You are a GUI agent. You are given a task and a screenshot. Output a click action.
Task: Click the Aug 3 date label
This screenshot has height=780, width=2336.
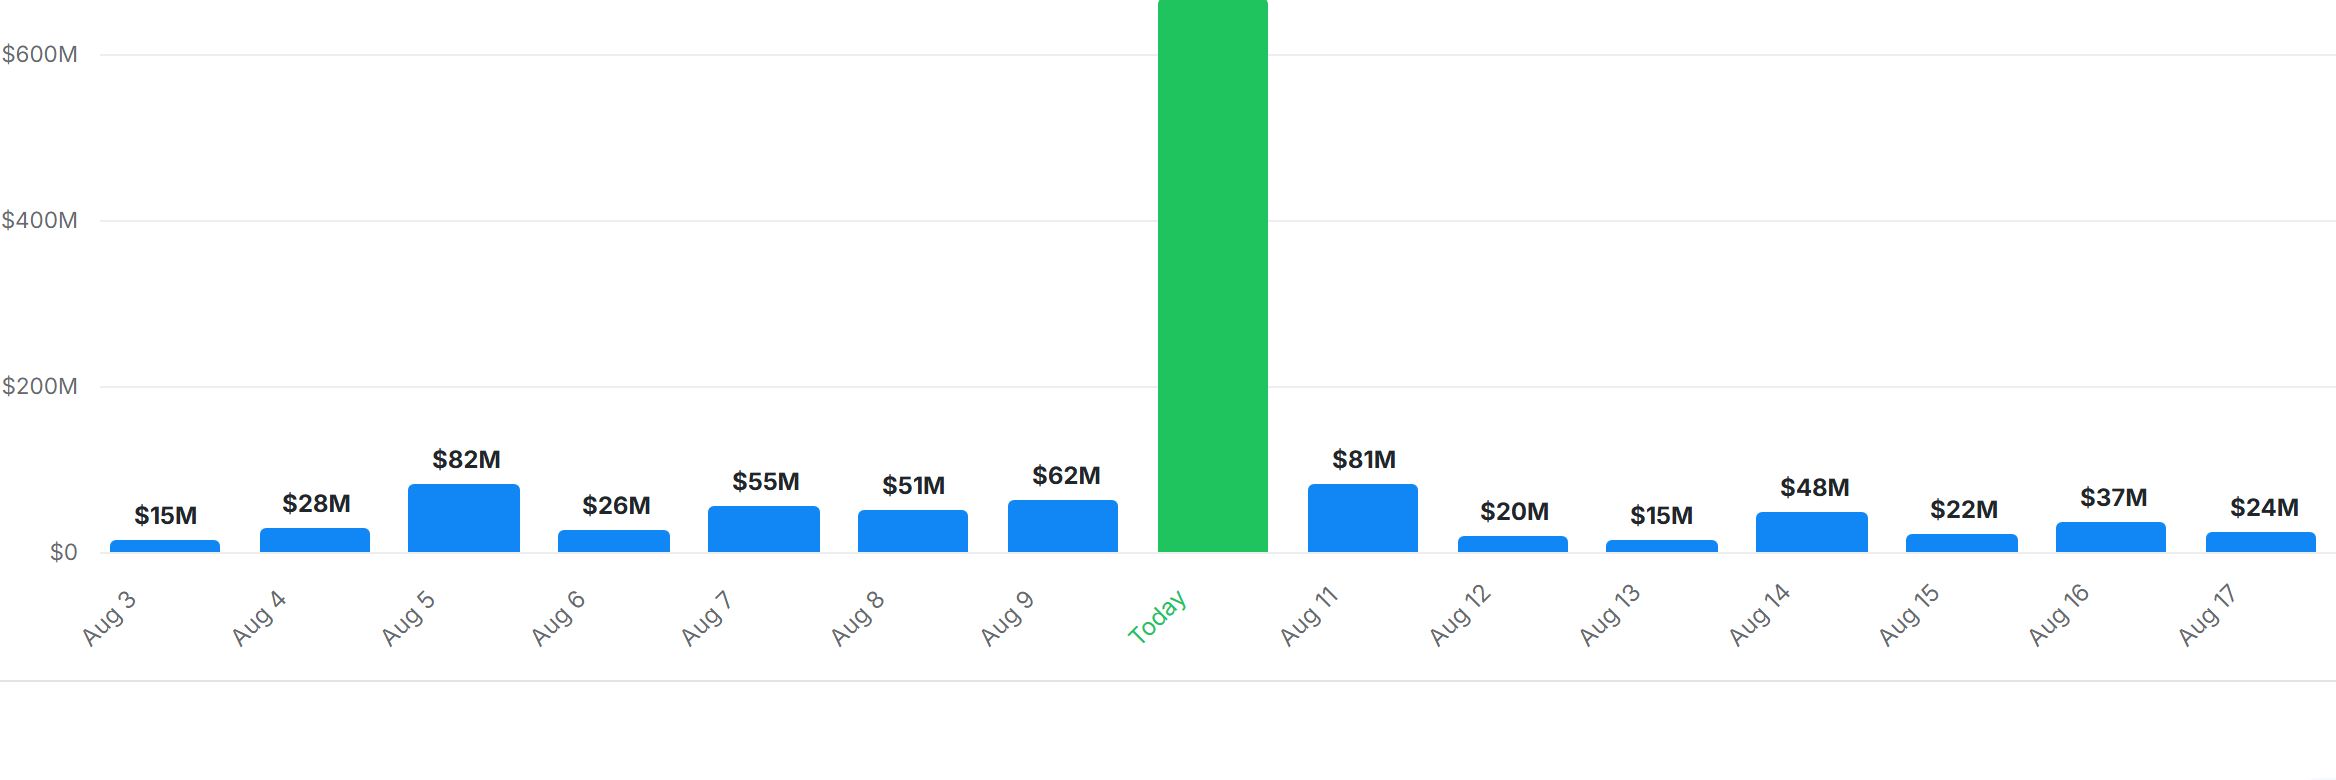[x=109, y=618]
